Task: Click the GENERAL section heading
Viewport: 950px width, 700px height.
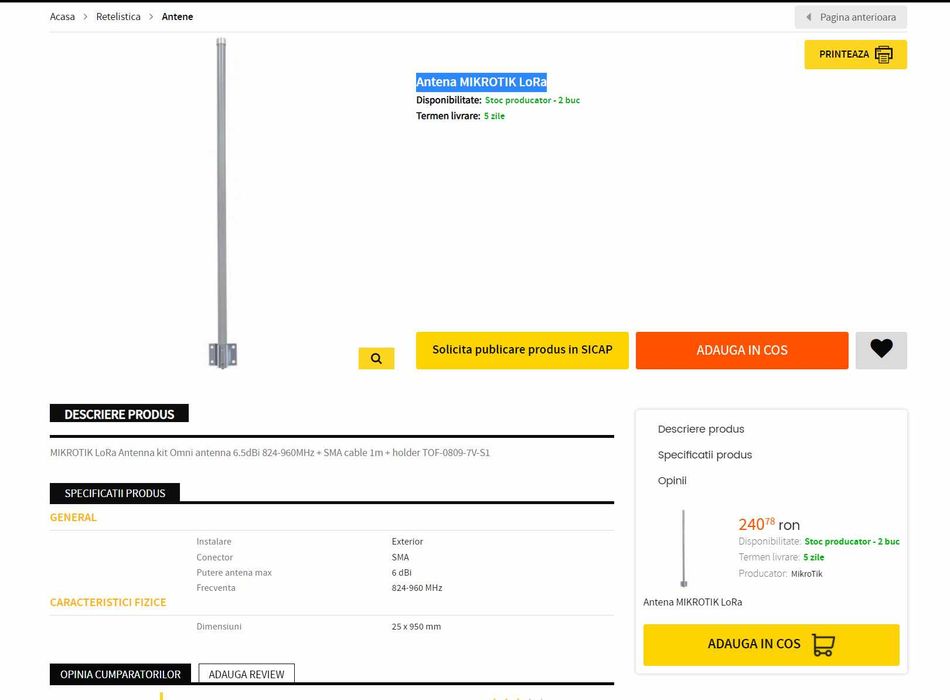Action: (73, 517)
